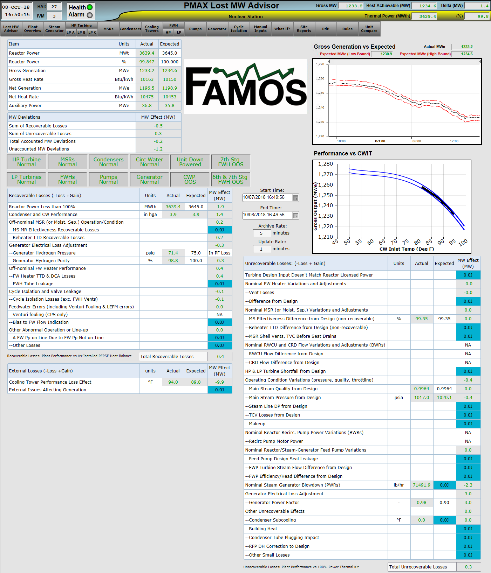Click the Performance vs CWIT chart
The height and width of the screenshot is (573, 491).
coord(392,206)
